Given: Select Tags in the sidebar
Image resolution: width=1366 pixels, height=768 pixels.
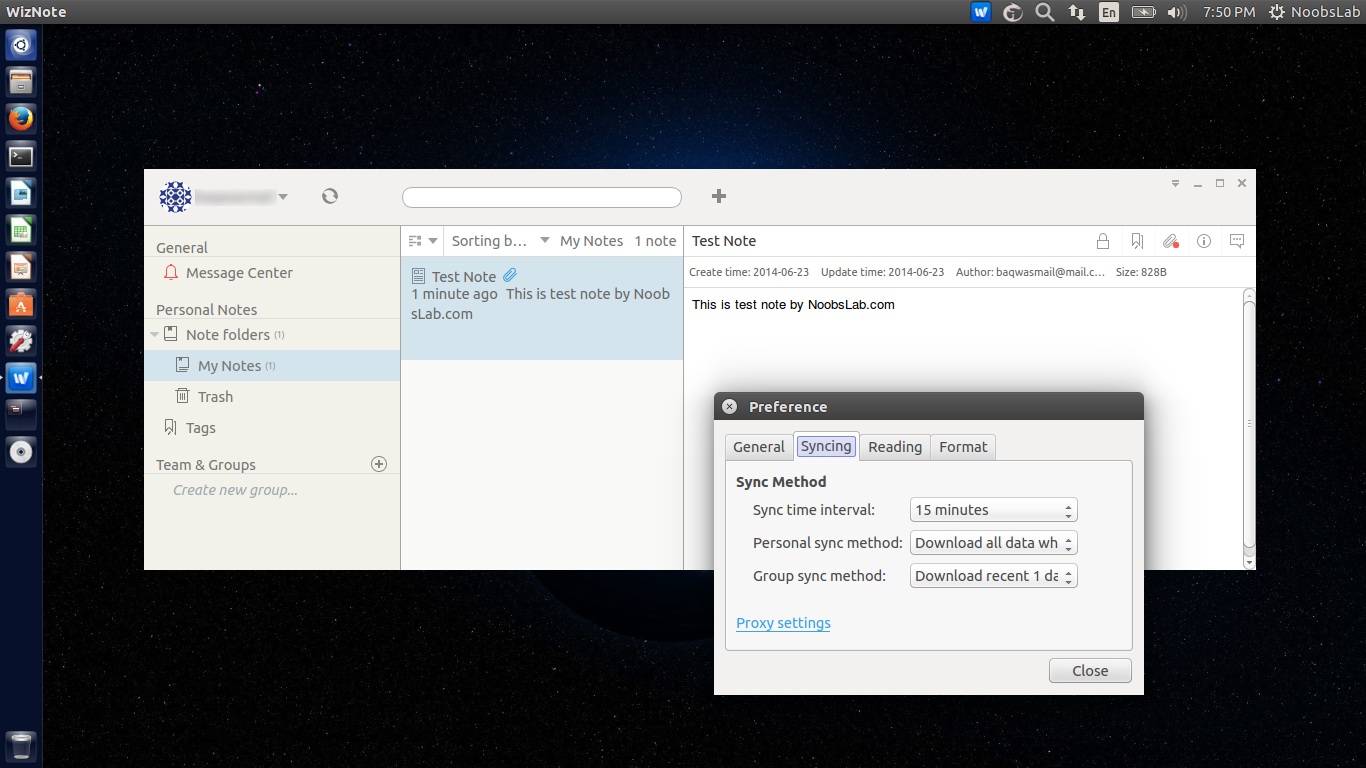Looking at the screenshot, I should tap(272, 428).
